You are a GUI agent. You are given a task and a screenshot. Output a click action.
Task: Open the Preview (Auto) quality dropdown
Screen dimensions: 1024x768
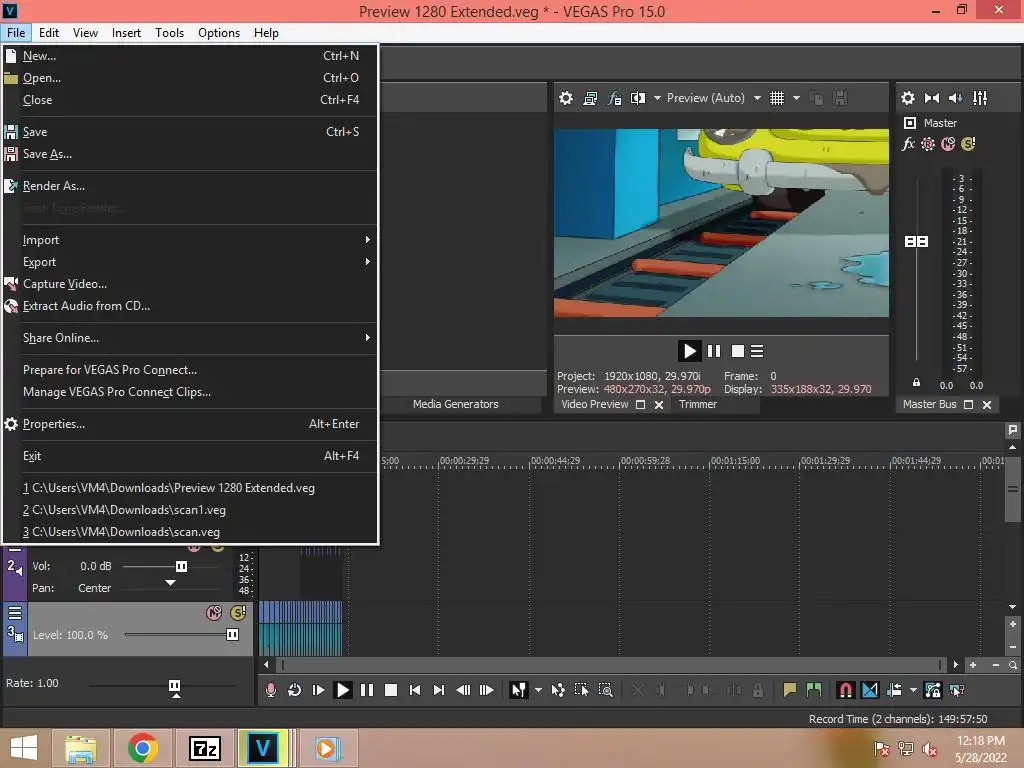pos(757,98)
